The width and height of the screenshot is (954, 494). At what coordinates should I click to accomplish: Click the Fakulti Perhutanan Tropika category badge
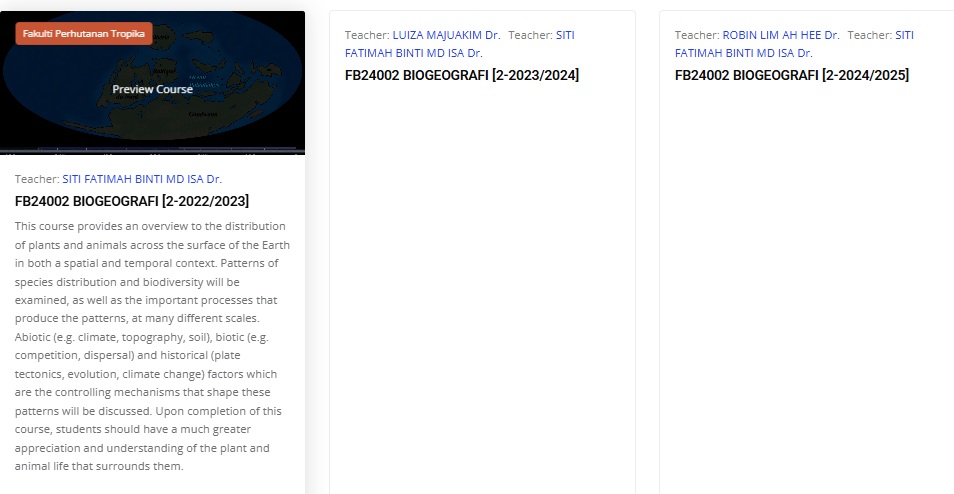pos(84,34)
